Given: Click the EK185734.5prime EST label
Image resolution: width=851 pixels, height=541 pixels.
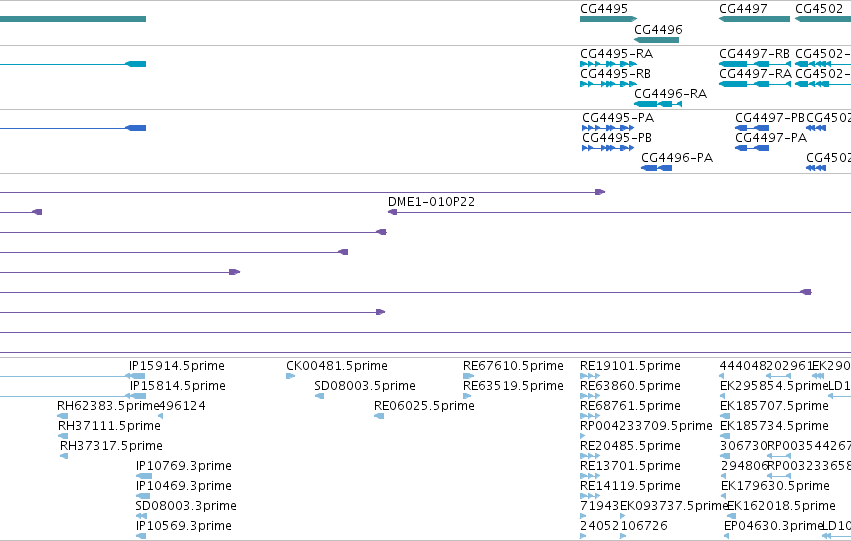Looking at the screenshot, I should click(x=774, y=426).
